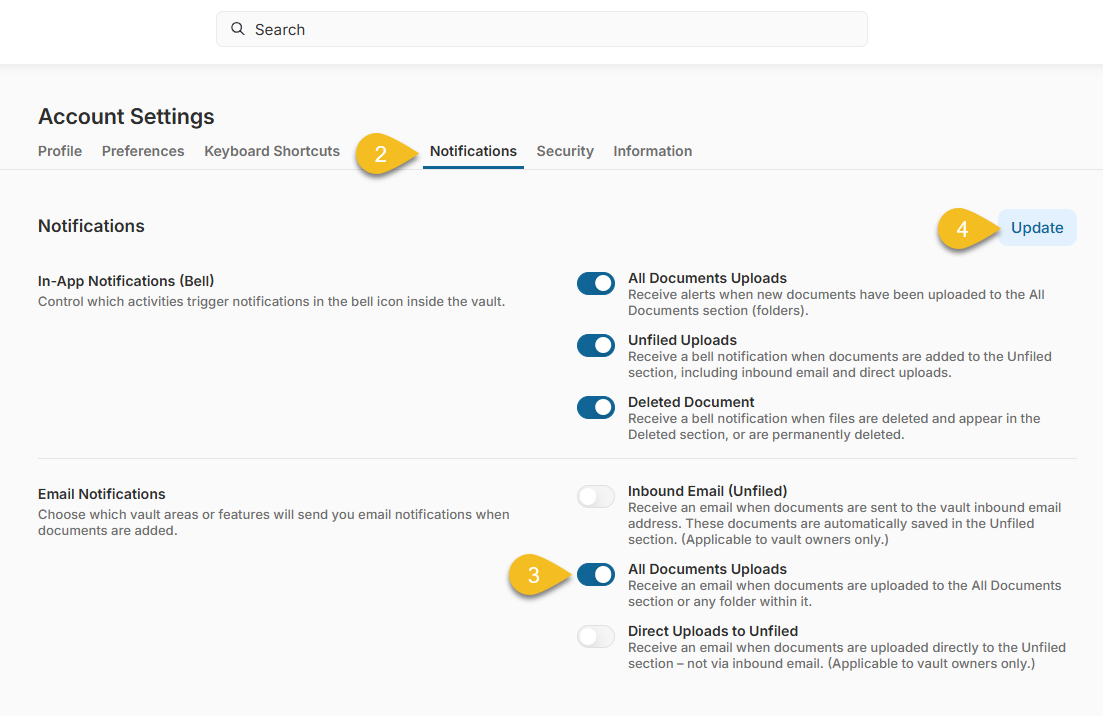Enable the Inbound Email (Unfiled) email toggle
1103x716 pixels.
coord(596,496)
